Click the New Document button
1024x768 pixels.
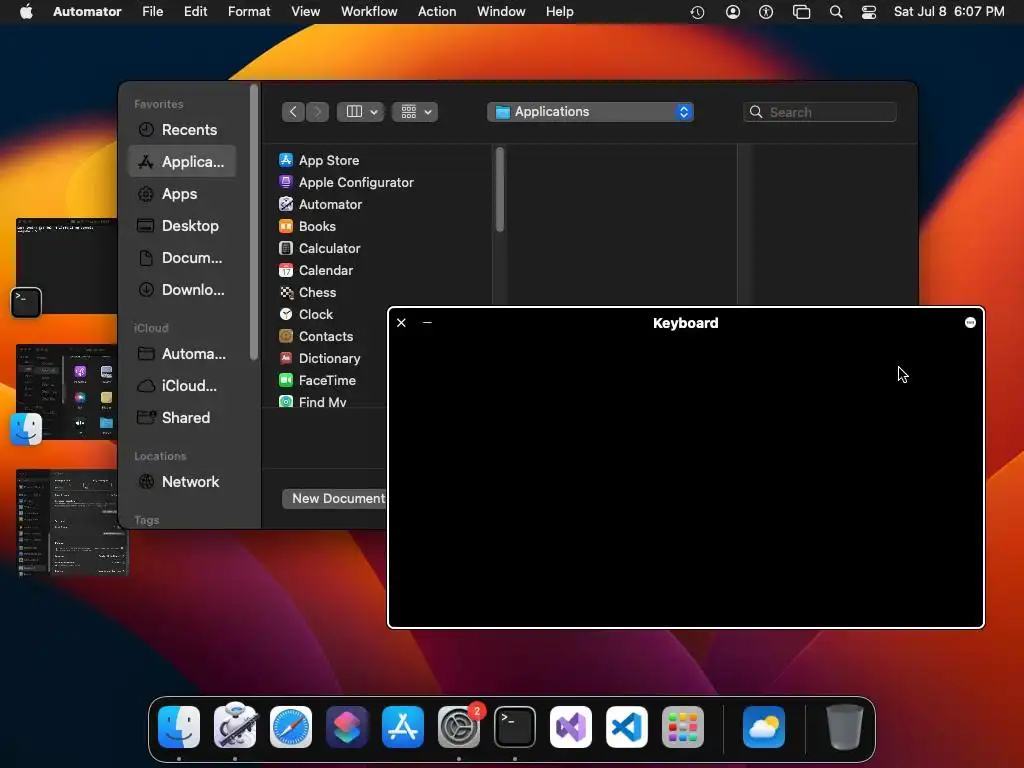(x=336, y=498)
